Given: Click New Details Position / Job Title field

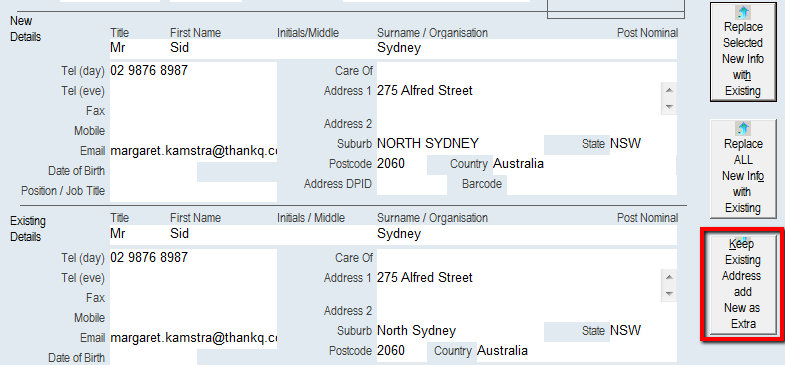Looking at the screenshot, I should 193,192.
